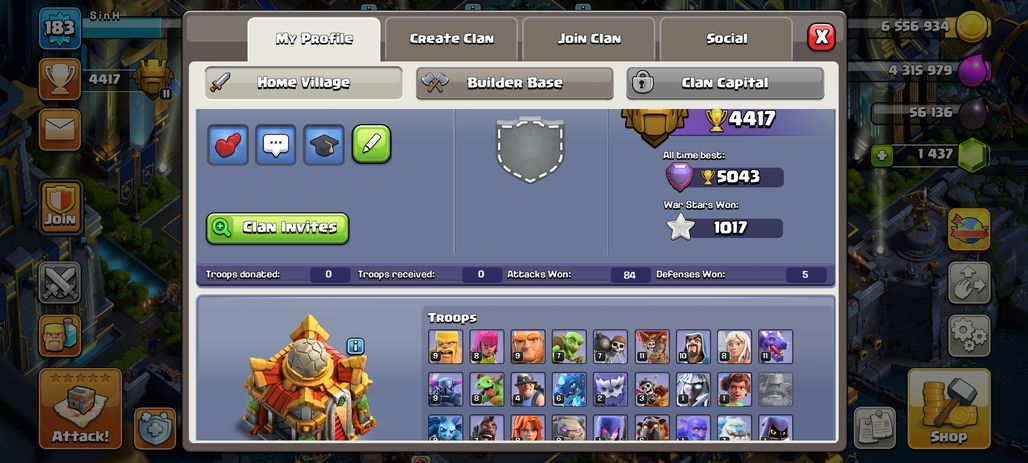Tap the red heart reactions icon
Viewport: 1028px width, 463px height.
tap(228, 144)
